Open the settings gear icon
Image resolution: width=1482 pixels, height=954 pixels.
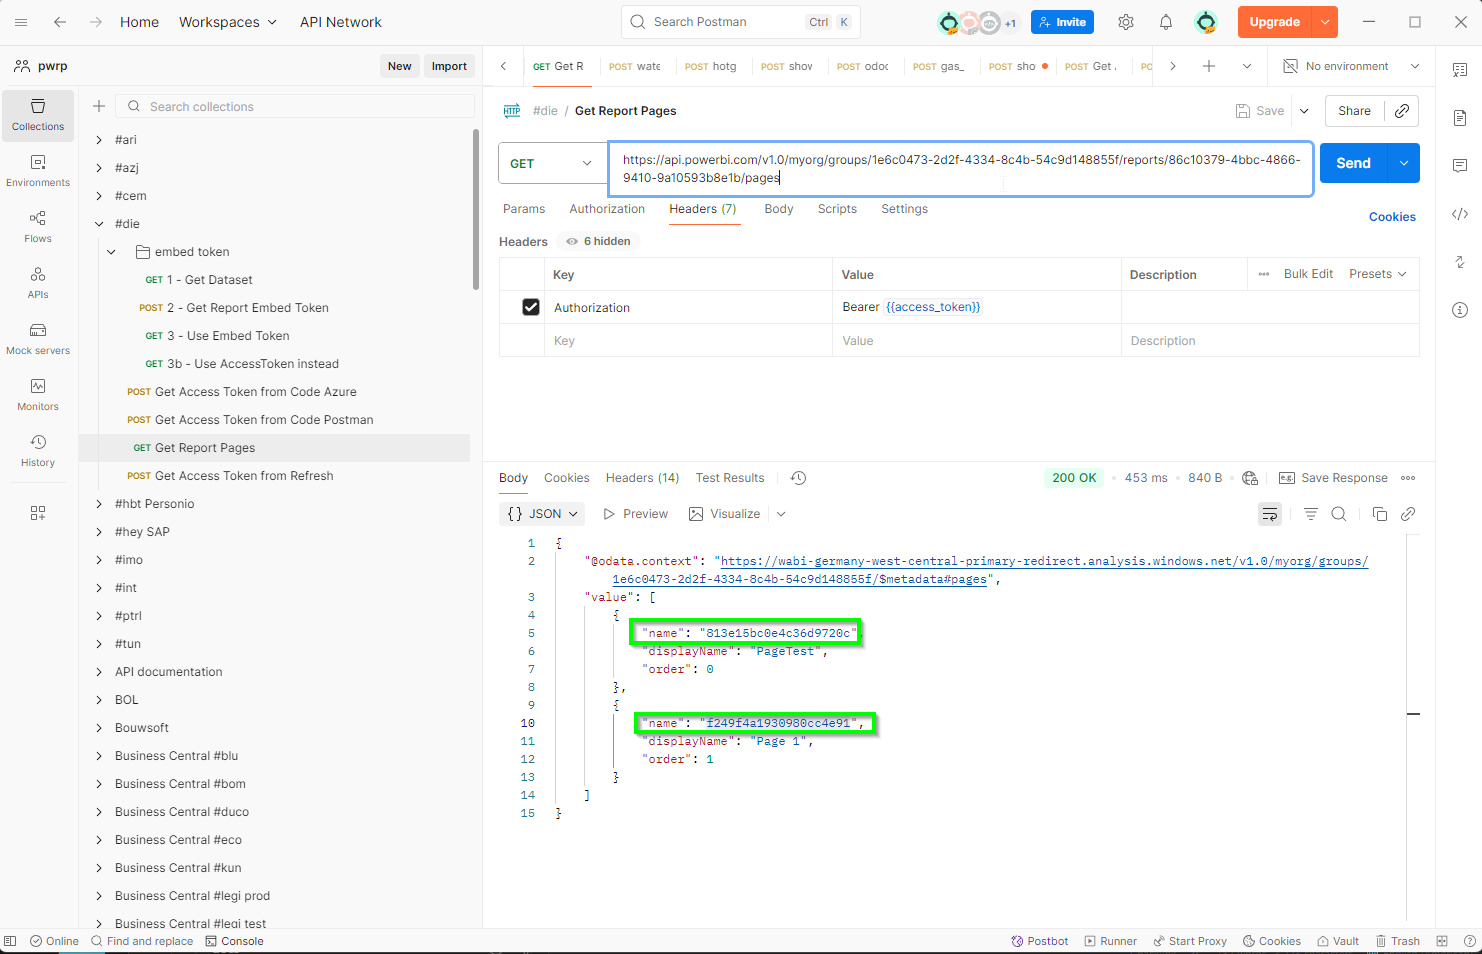coord(1126,22)
